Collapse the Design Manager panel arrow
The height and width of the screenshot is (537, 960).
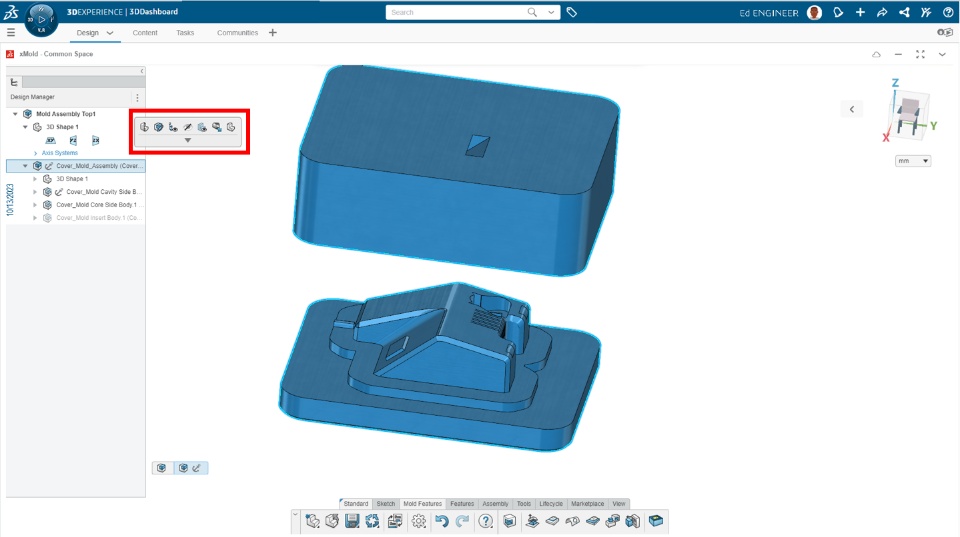point(141,71)
